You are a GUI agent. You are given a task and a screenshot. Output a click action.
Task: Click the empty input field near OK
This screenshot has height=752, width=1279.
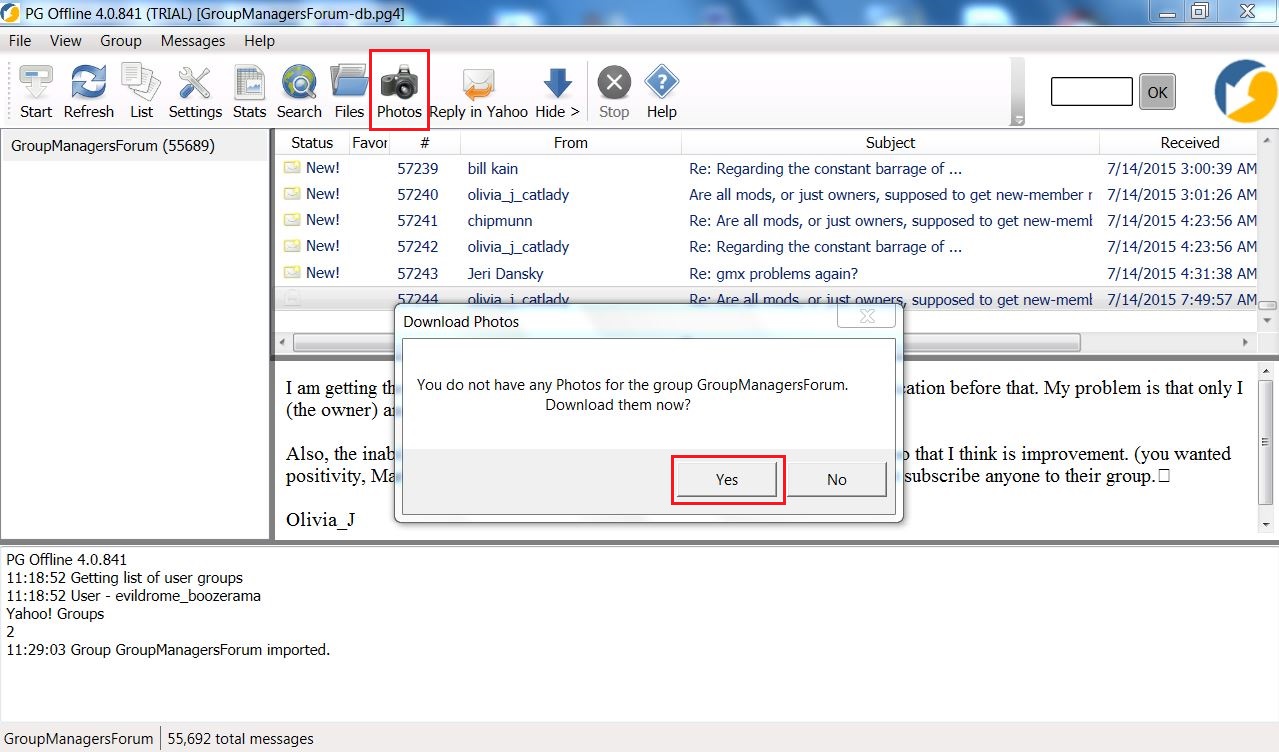click(1091, 92)
